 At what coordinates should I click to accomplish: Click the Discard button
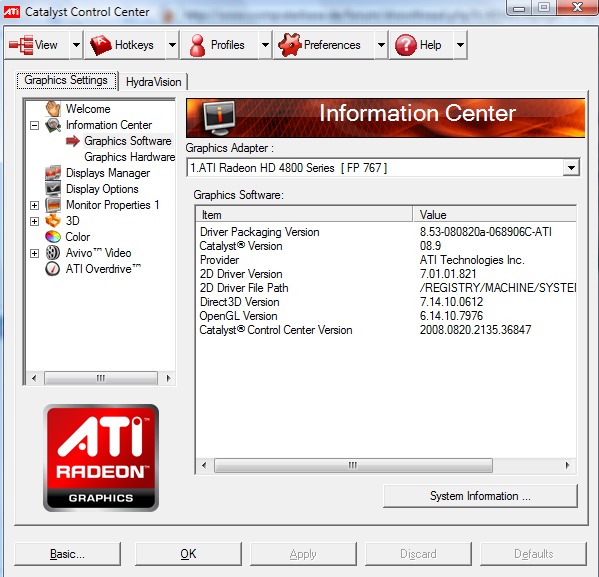pyautogui.click(x=418, y=554)
